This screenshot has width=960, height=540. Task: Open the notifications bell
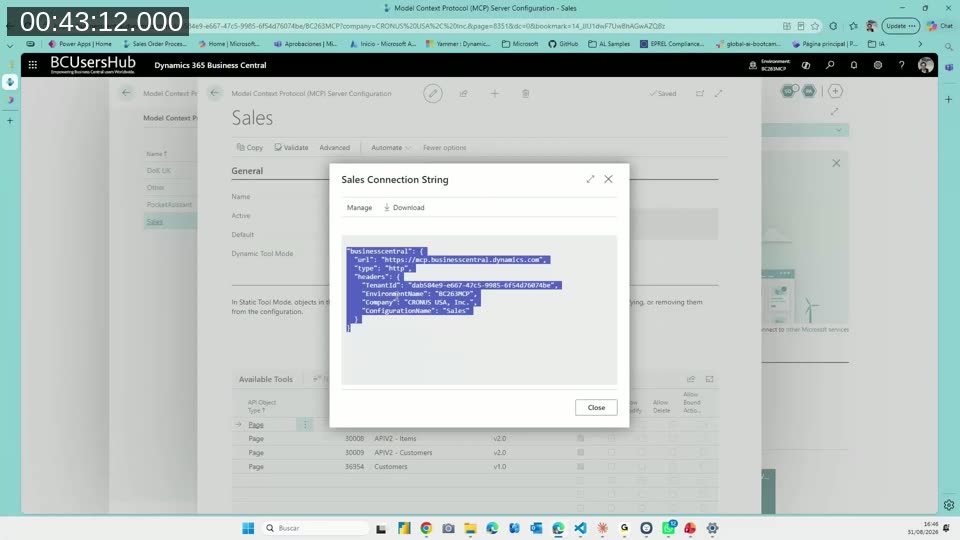pos(854,65)
